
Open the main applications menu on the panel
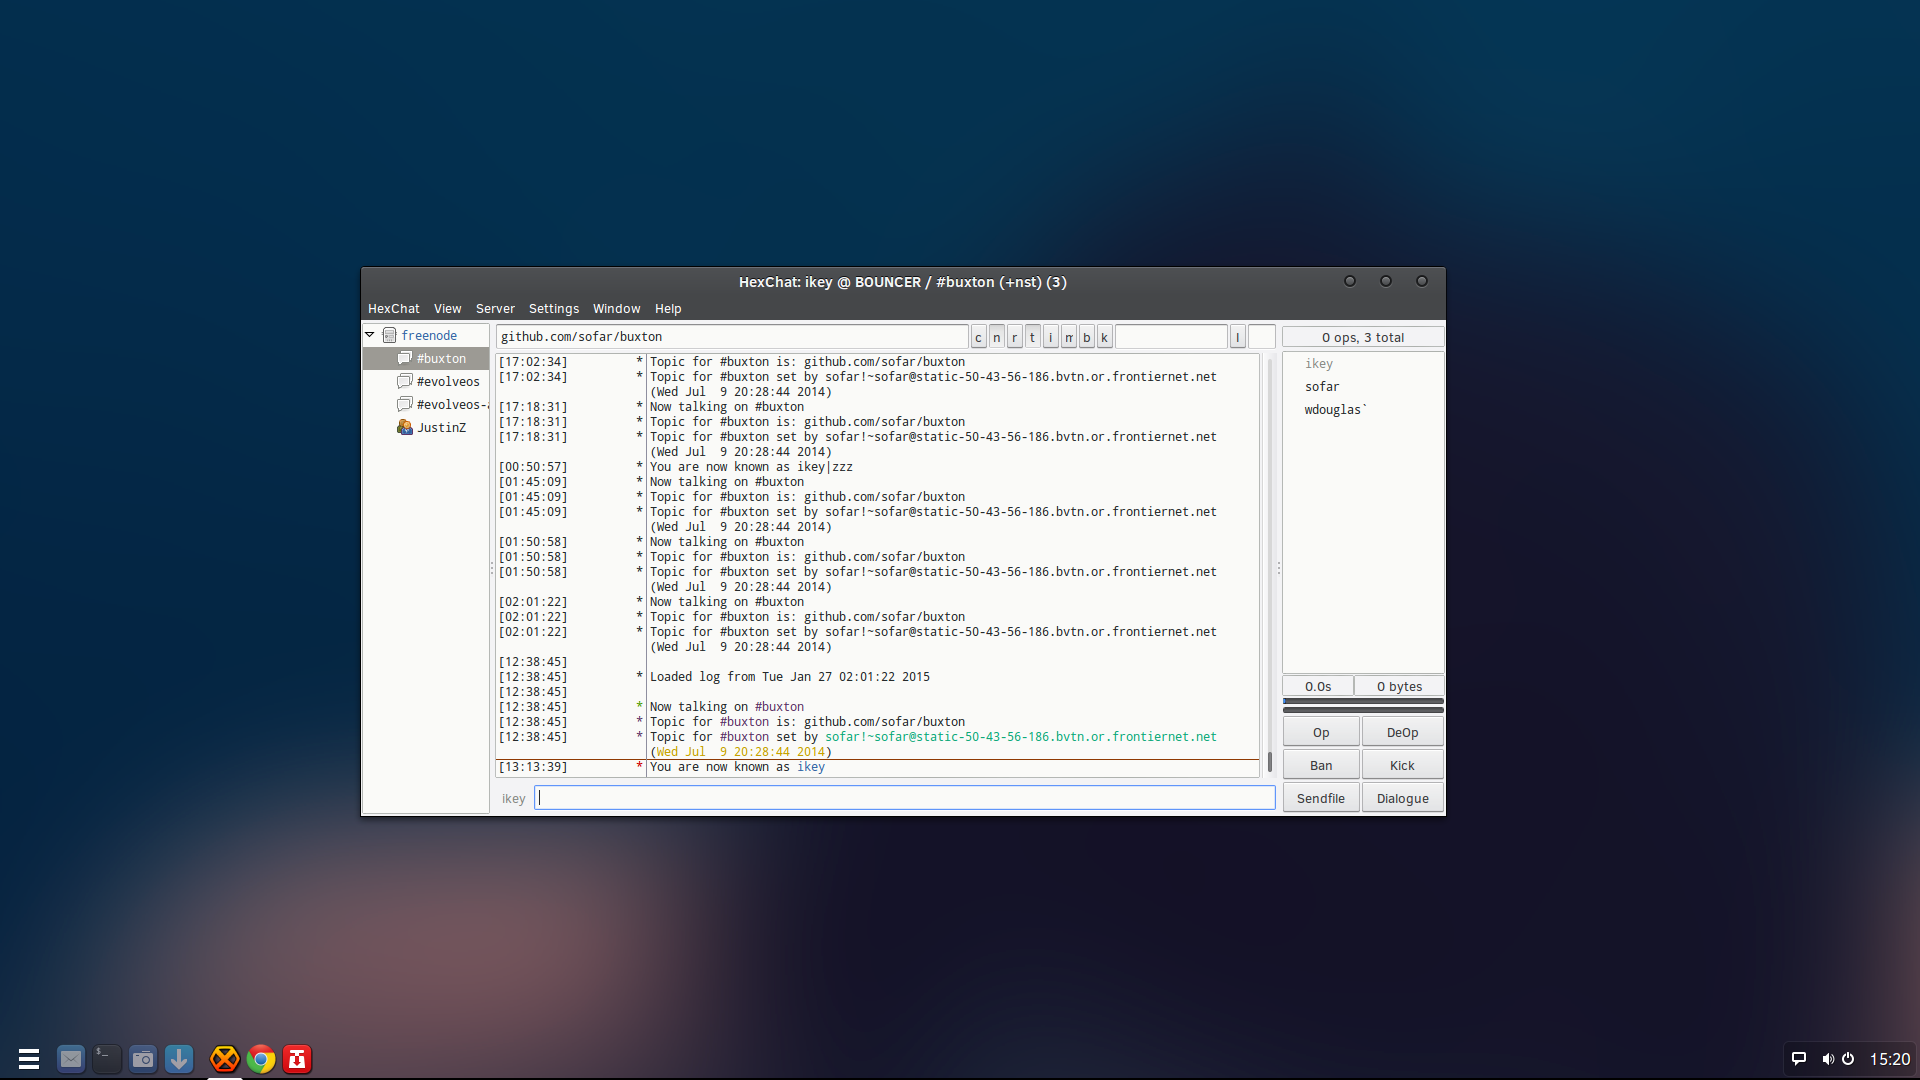29,1058
